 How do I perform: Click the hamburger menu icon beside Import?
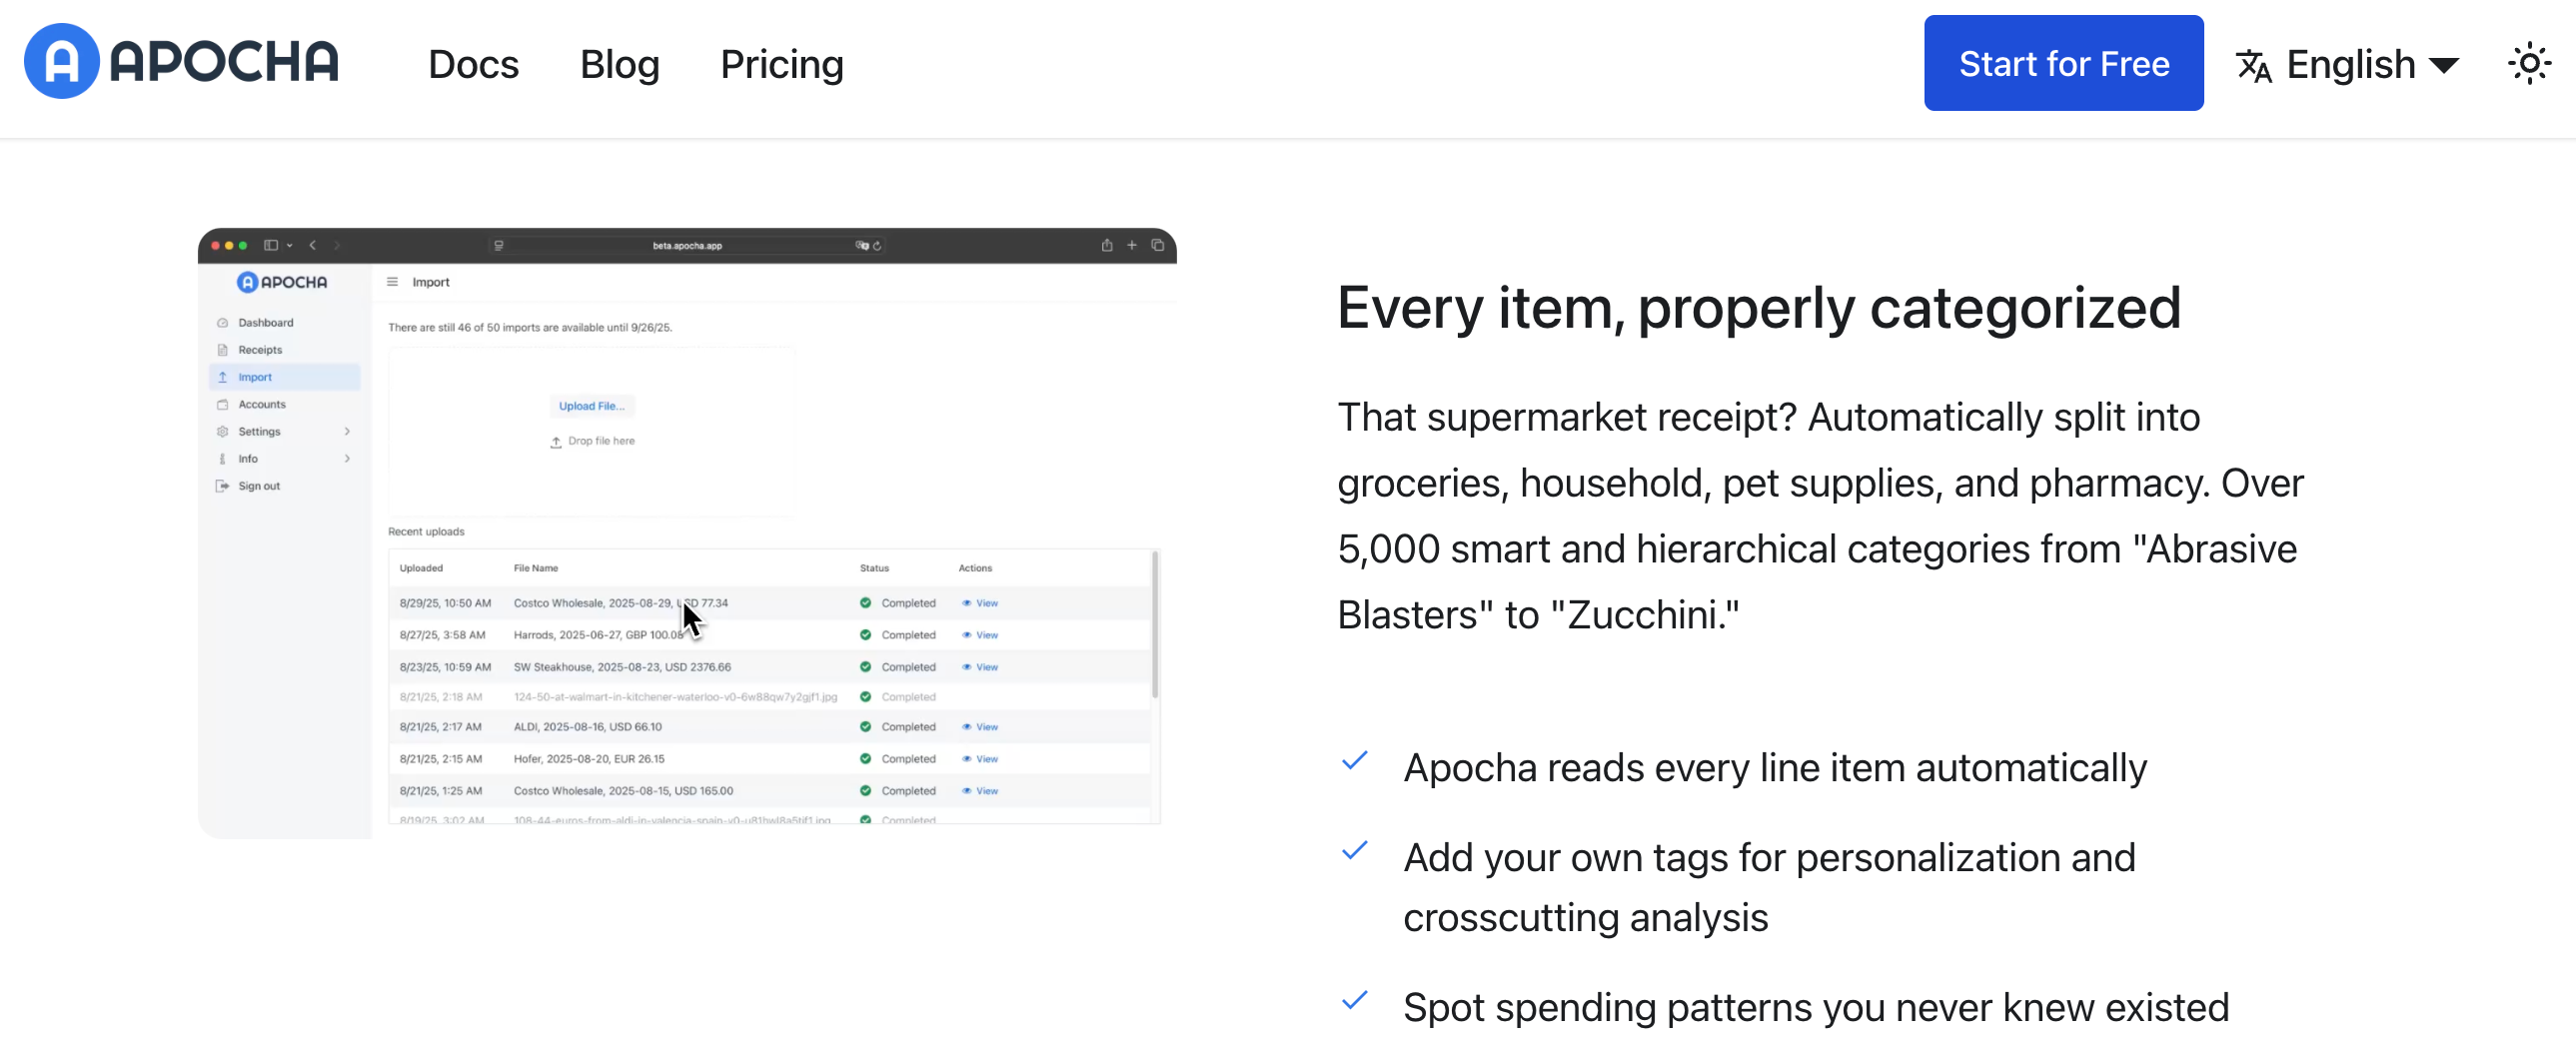coord(392,282)
